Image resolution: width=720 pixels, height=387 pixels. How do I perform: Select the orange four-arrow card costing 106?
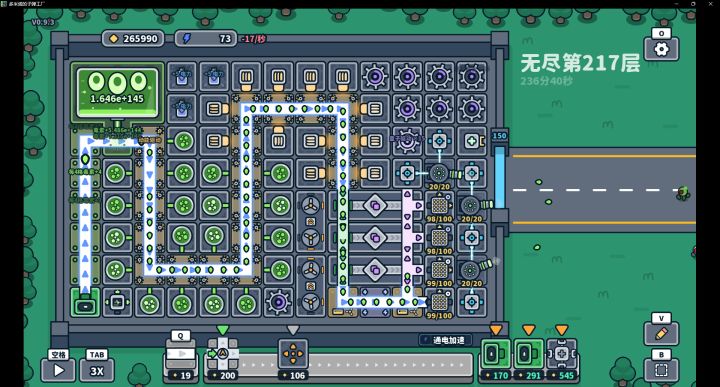[293, 359]
